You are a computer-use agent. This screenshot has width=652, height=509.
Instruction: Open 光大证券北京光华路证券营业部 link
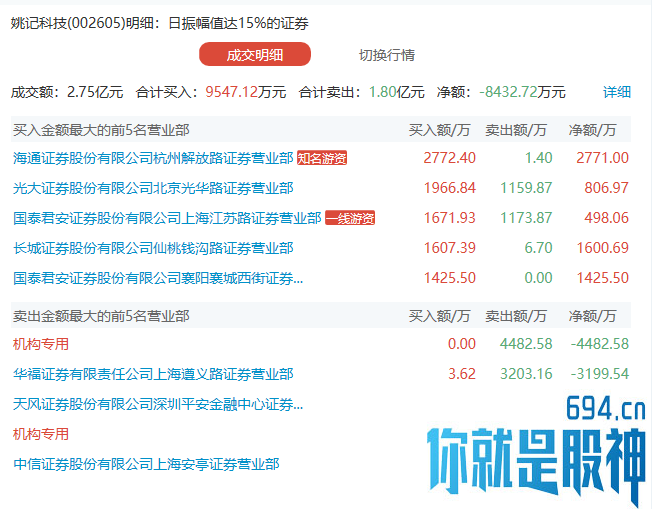point(153,188)
